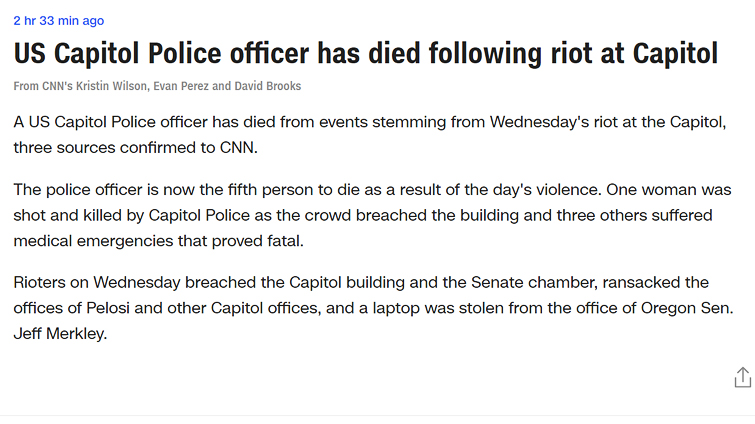Click the paragraph starting "A US Capitol Police officer"
755x424 pixels.
pos(369,135)
